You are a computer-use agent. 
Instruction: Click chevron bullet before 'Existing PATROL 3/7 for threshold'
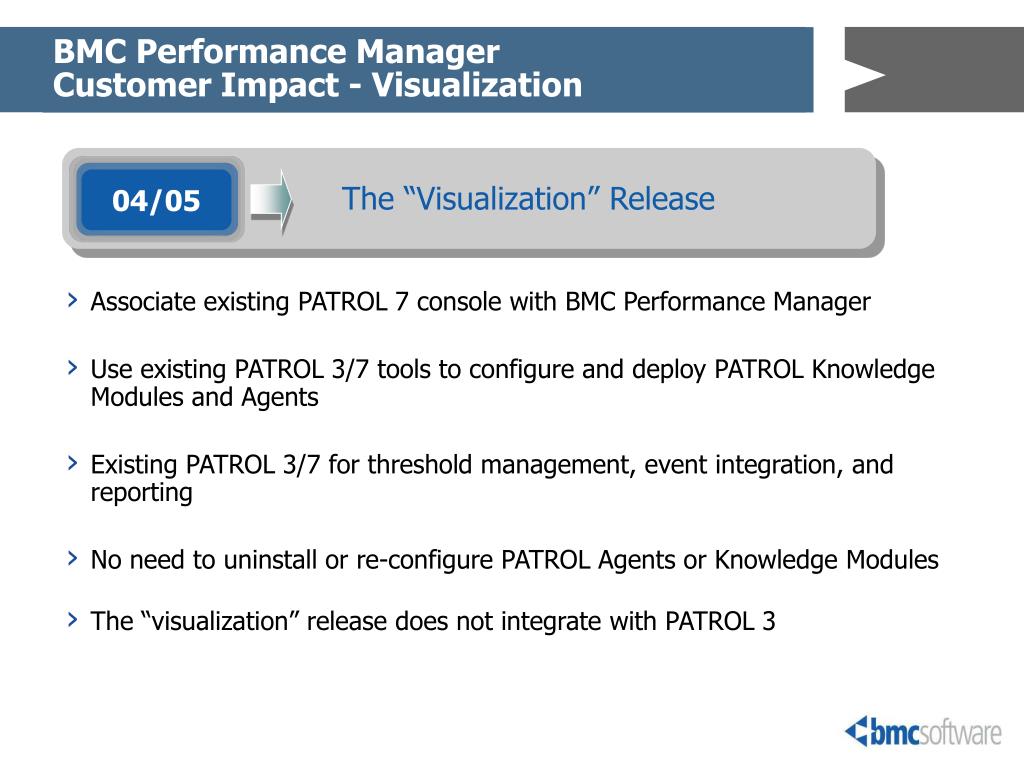[72, 463]
